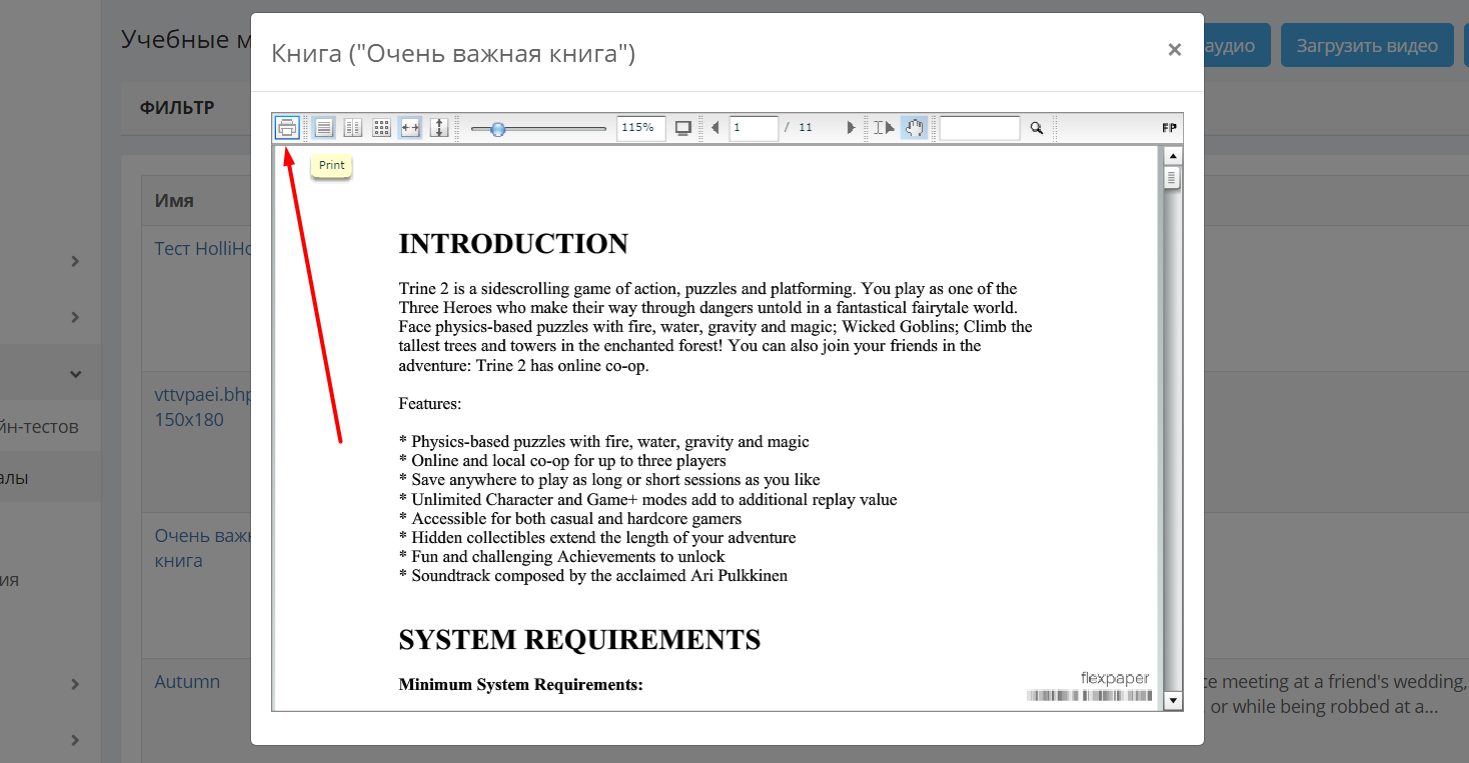
Task: Go to the next page with the right arrow
Action: [x=851, y=128]
